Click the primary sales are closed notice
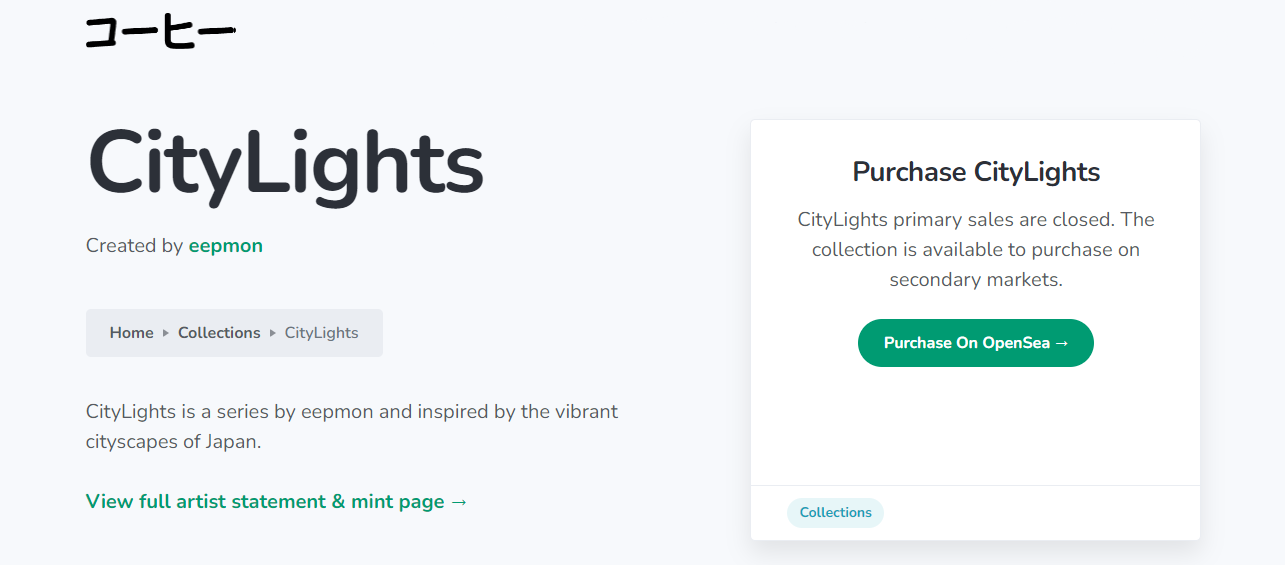 click(976, 249)
